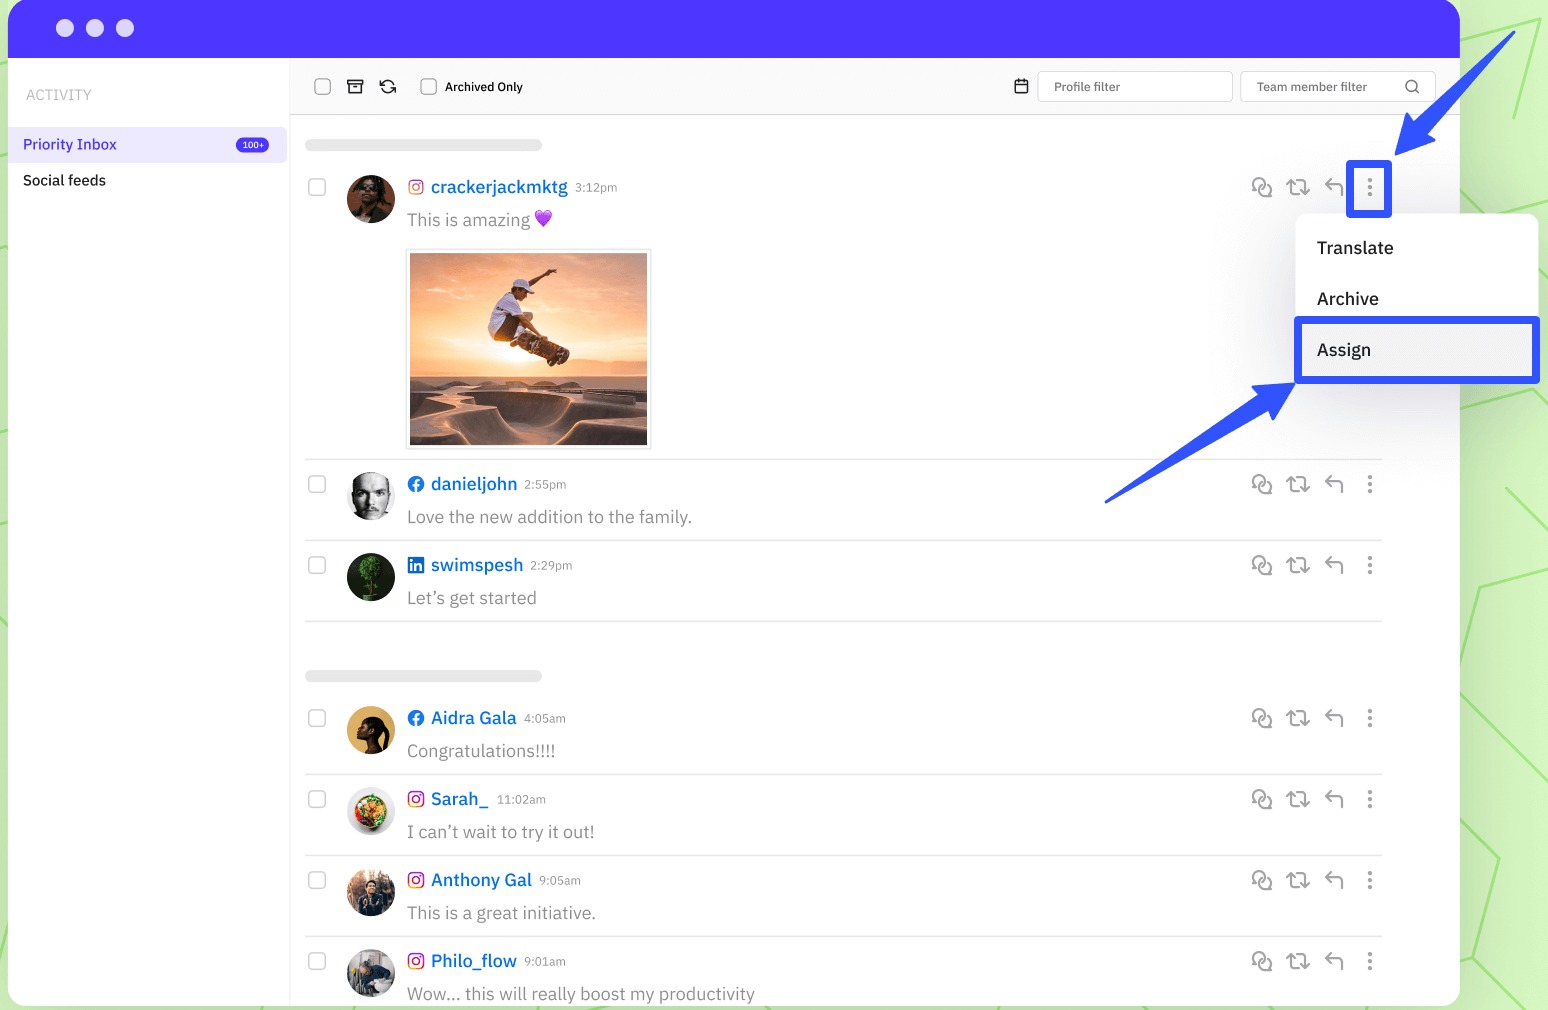The width and height of the screenshot is (1548, 1010).
Task: Click the archive icon in the top toolbar
Action: tap(355, 86)
